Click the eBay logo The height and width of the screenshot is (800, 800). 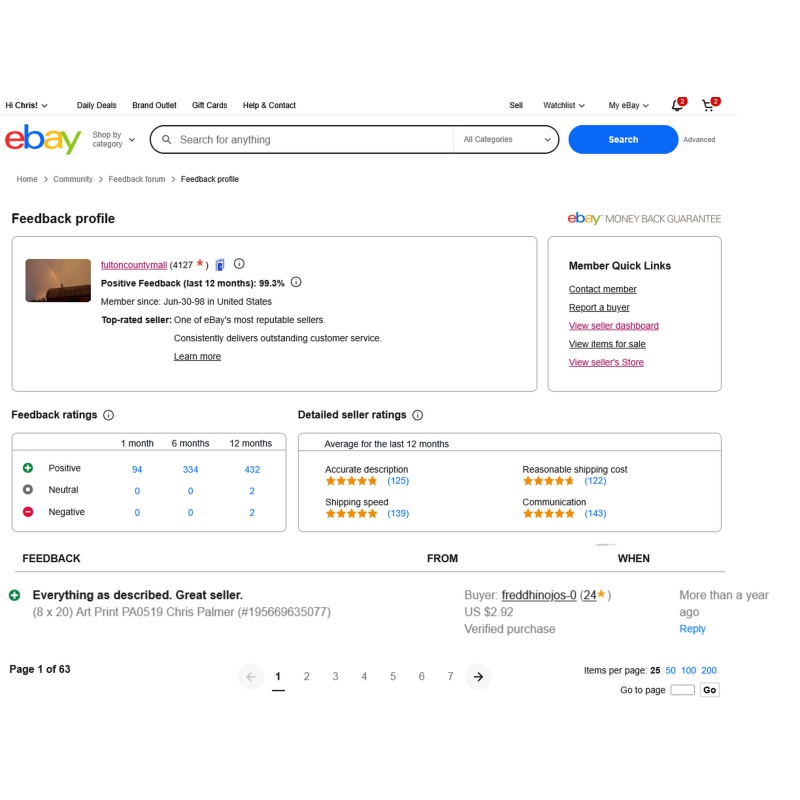[43, 139]
